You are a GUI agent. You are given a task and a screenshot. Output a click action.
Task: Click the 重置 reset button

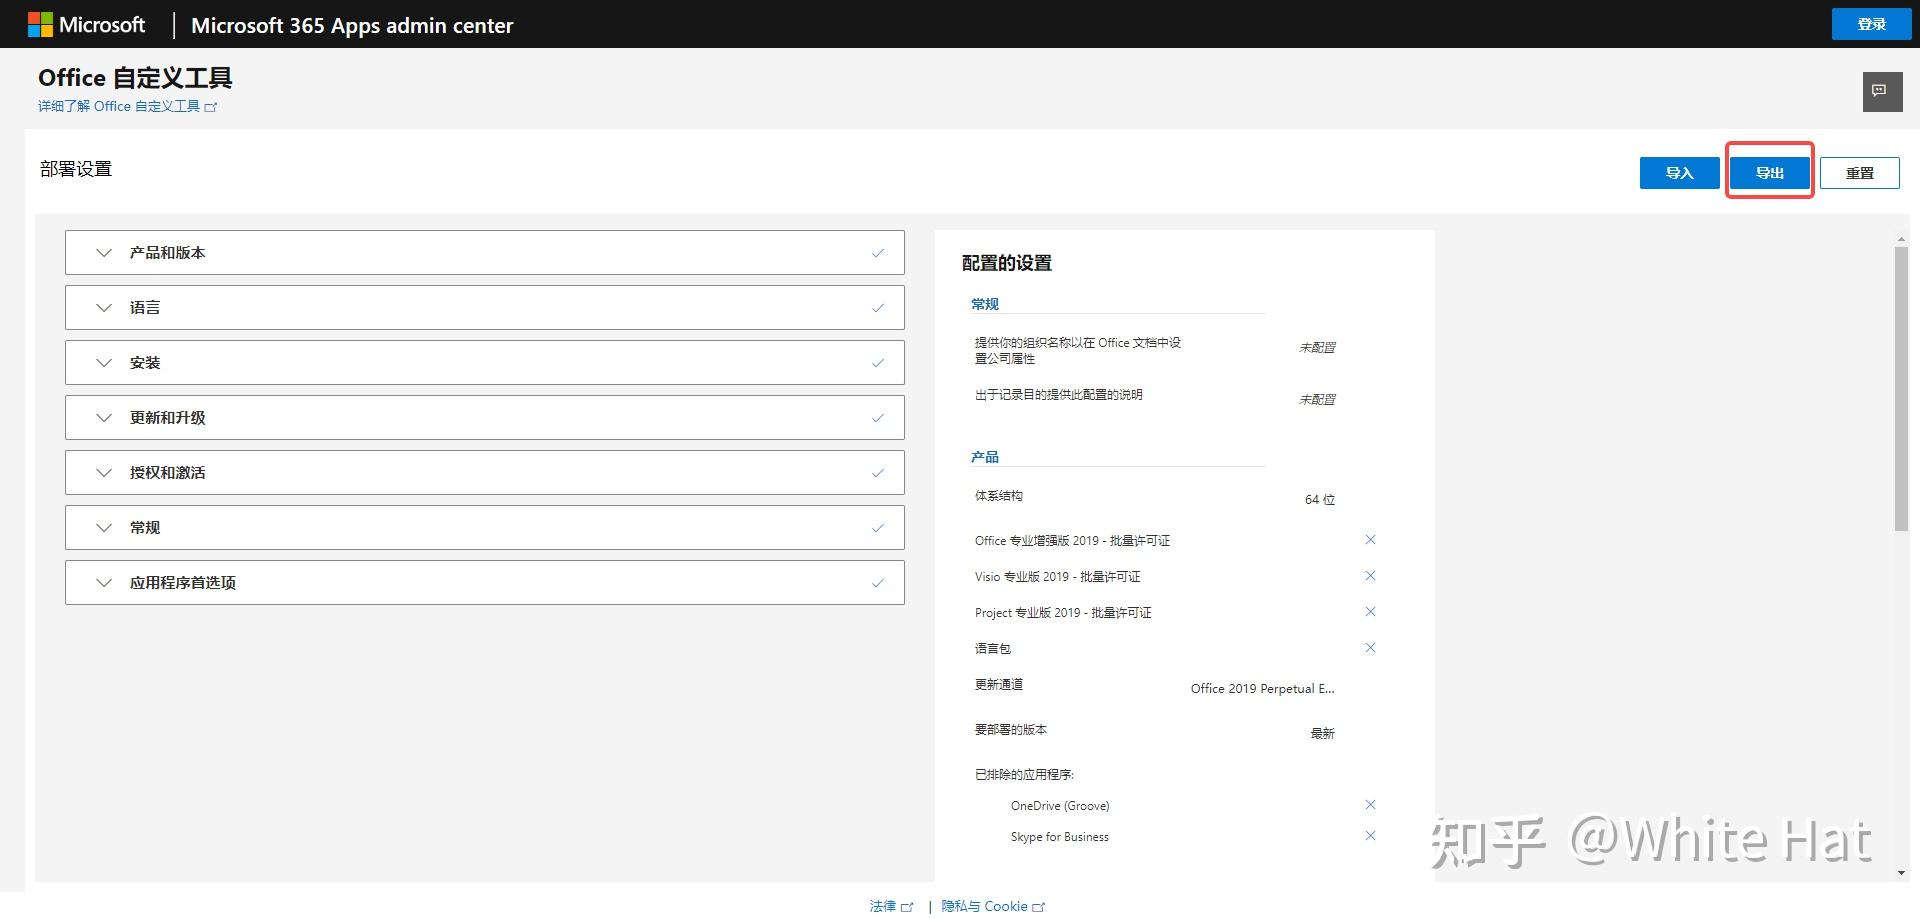[1859, 173]
